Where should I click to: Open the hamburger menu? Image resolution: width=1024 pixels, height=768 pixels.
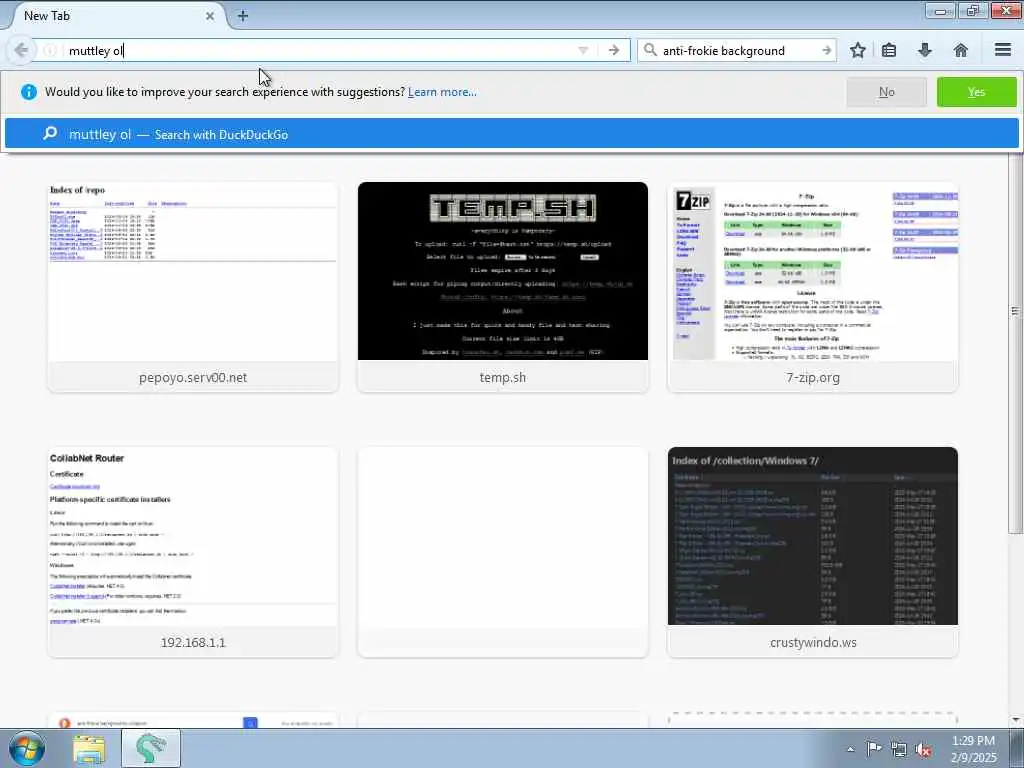click(x=1003, y=50)
